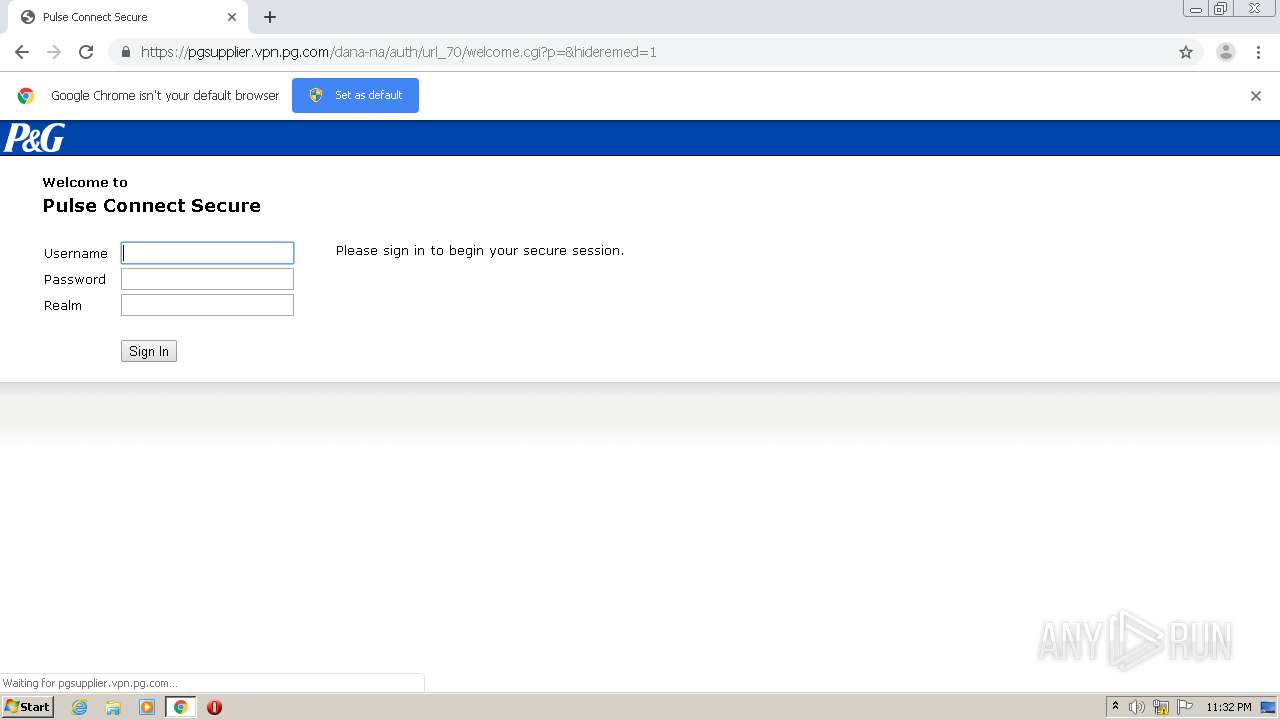
Task: Show hidden system tray icons
Action: point(1115,706)
